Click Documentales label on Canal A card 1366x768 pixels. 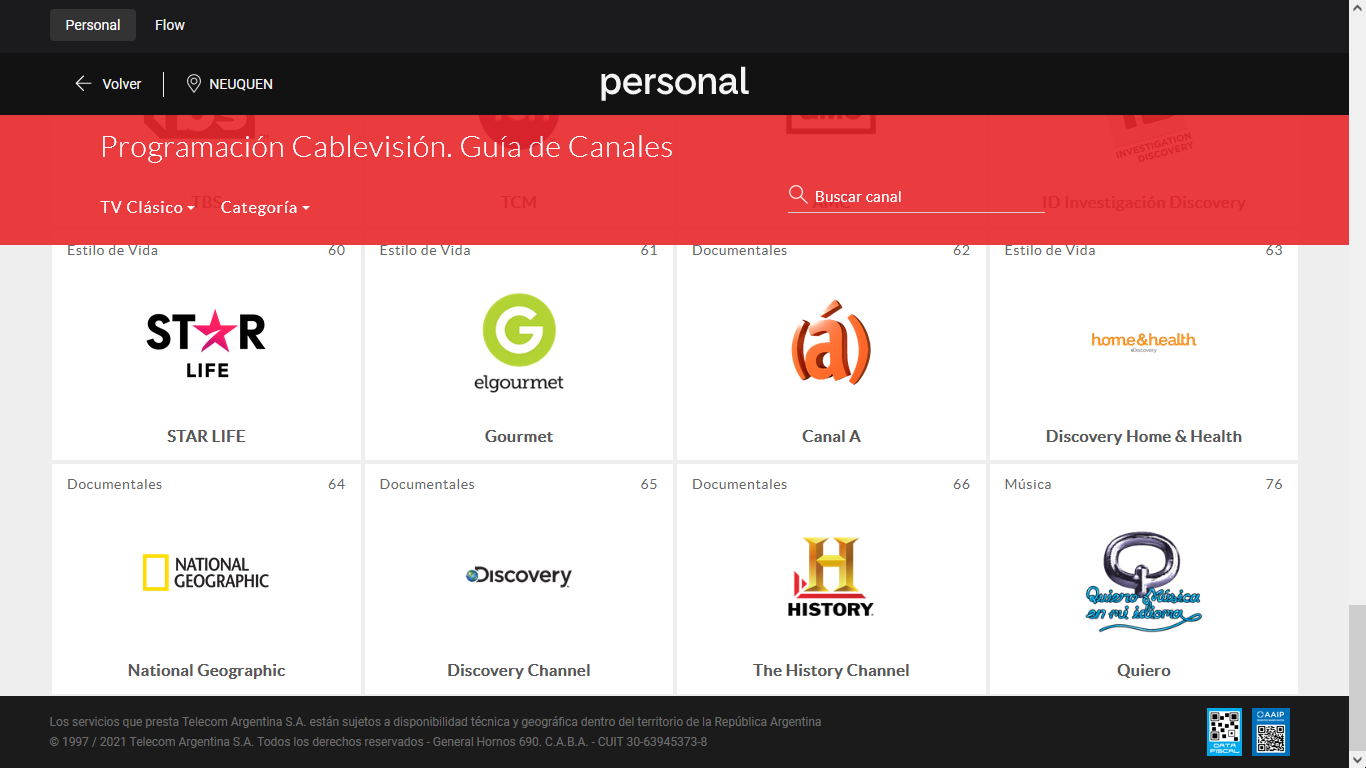pyautogui.click(x=740, y=250)
